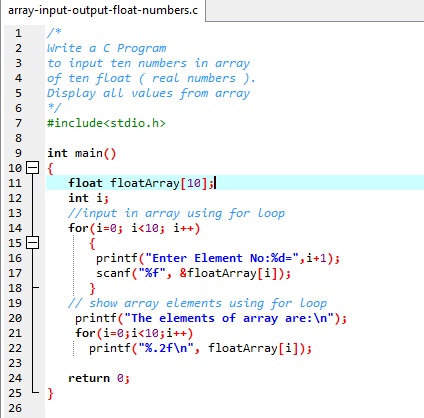Select the array-input-output-float-numbers.c tab
424x418 pixels.
pyautogui.click(x=103, y=10)
